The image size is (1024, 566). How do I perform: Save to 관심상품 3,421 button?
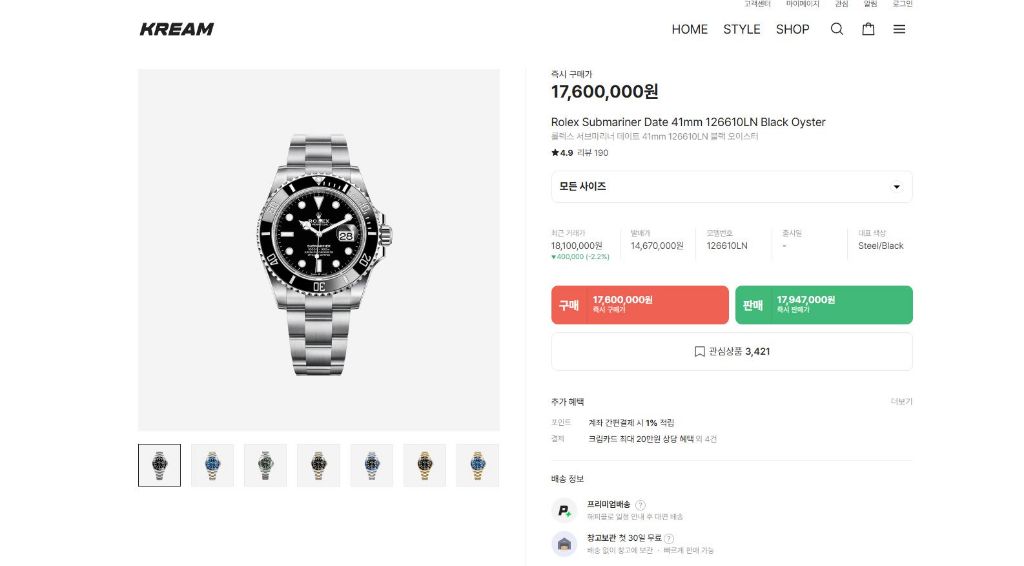tap(731, 352)
